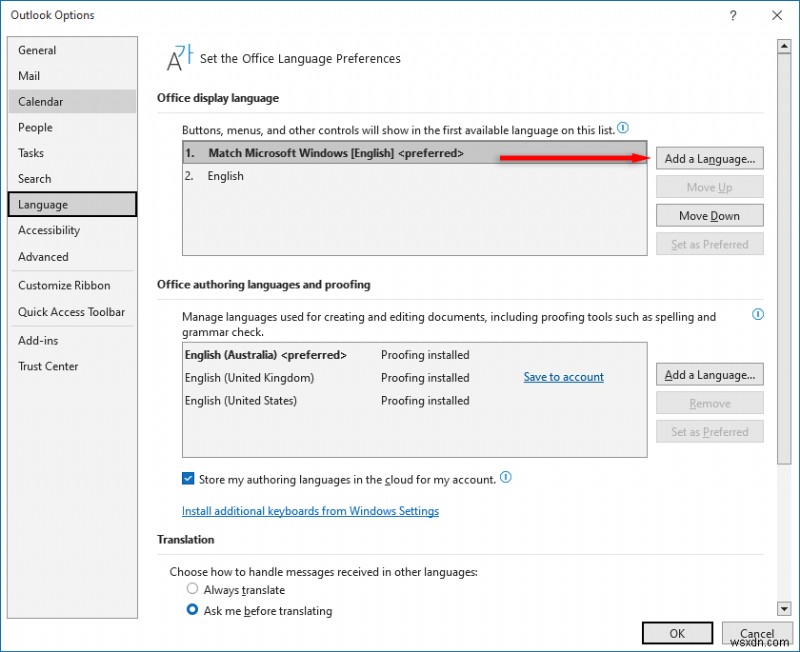Go to Advanced options
800x652 pixels.
(72, 257)
